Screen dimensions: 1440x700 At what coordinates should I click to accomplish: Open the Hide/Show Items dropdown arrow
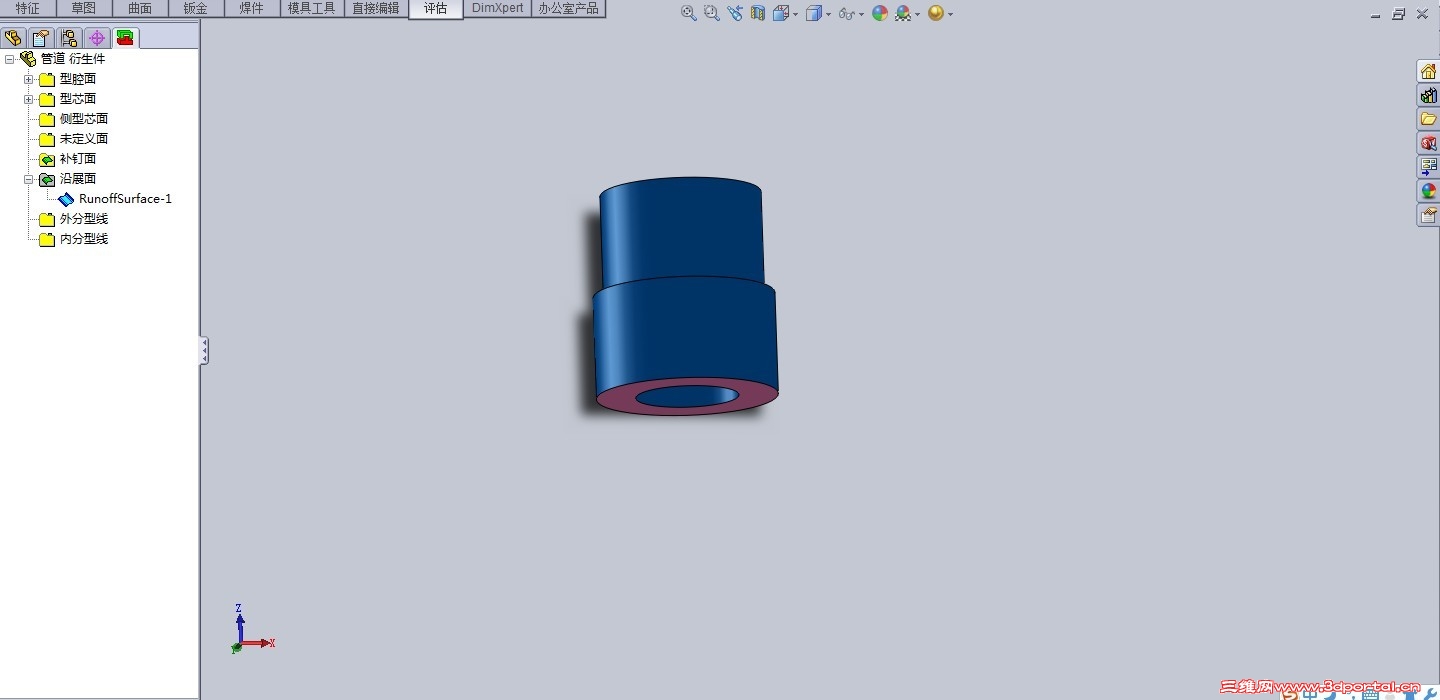(x=861, y=14)
